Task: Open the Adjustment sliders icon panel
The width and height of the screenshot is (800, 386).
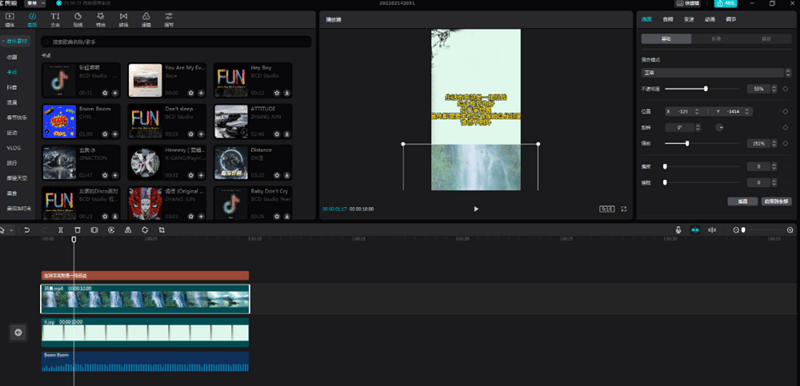Action: [169, 19]
